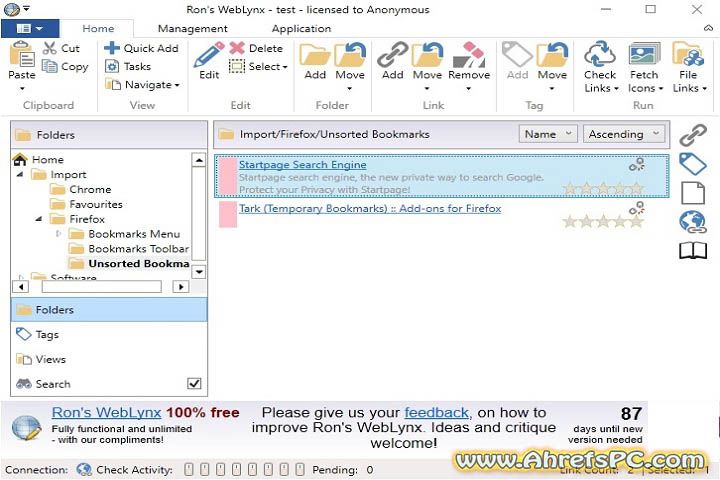Screen dimensions: 720x480
Task: Add a folder with Folder group Add
Action: [315, 61]
